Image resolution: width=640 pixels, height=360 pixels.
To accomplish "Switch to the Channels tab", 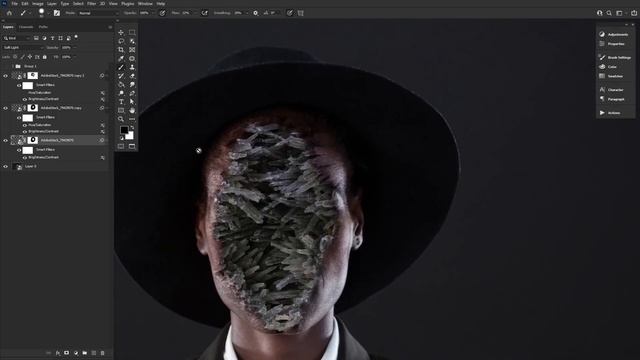I will (x=26, y=27).
